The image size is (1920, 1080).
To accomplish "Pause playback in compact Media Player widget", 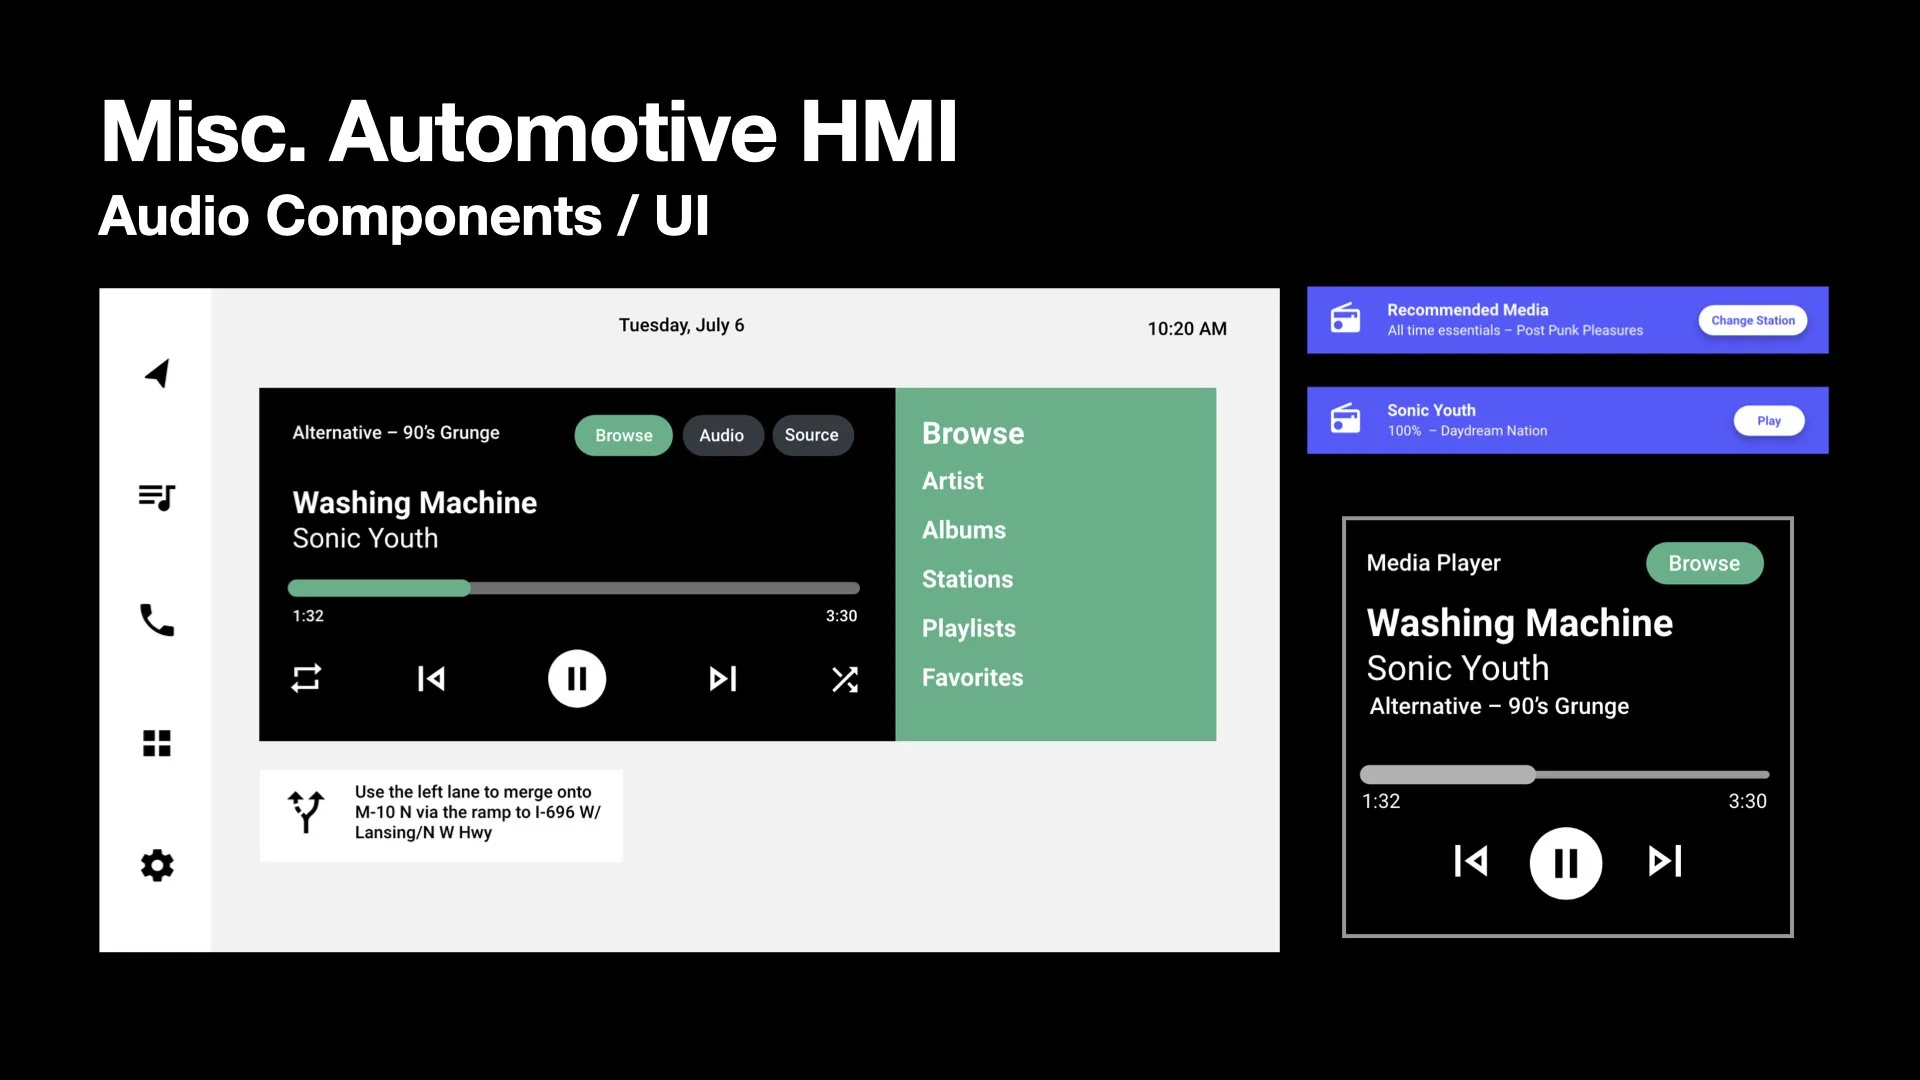I will 1565,862.
